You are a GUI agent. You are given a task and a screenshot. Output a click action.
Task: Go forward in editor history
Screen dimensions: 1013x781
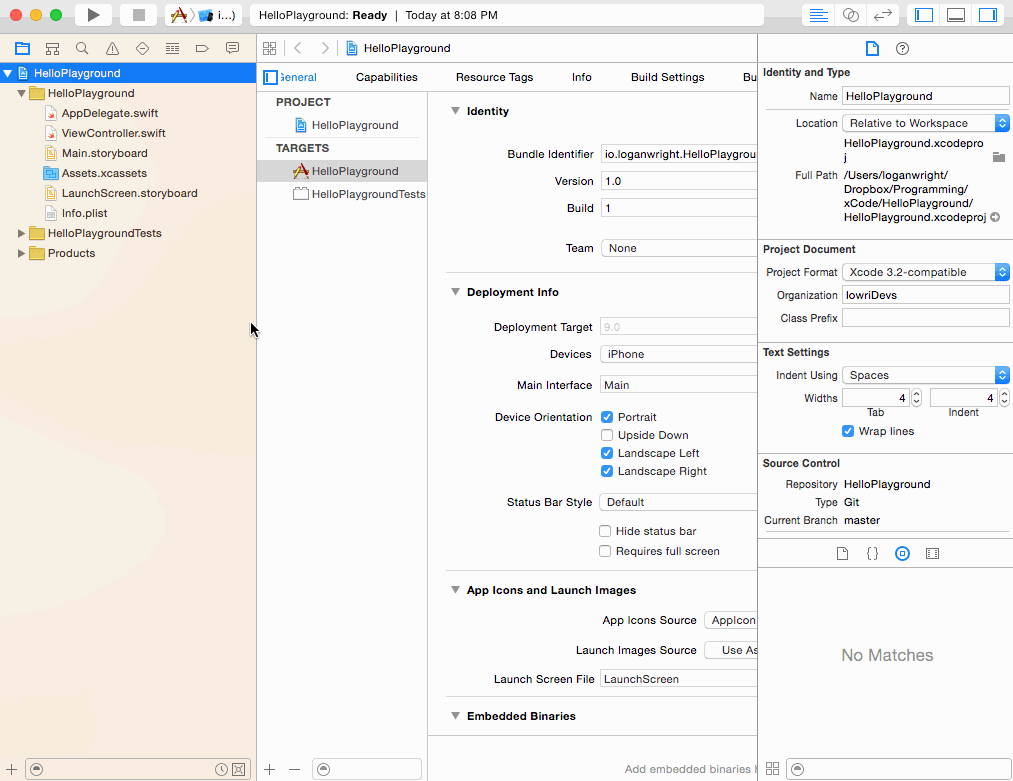click(x=325, y=48)
